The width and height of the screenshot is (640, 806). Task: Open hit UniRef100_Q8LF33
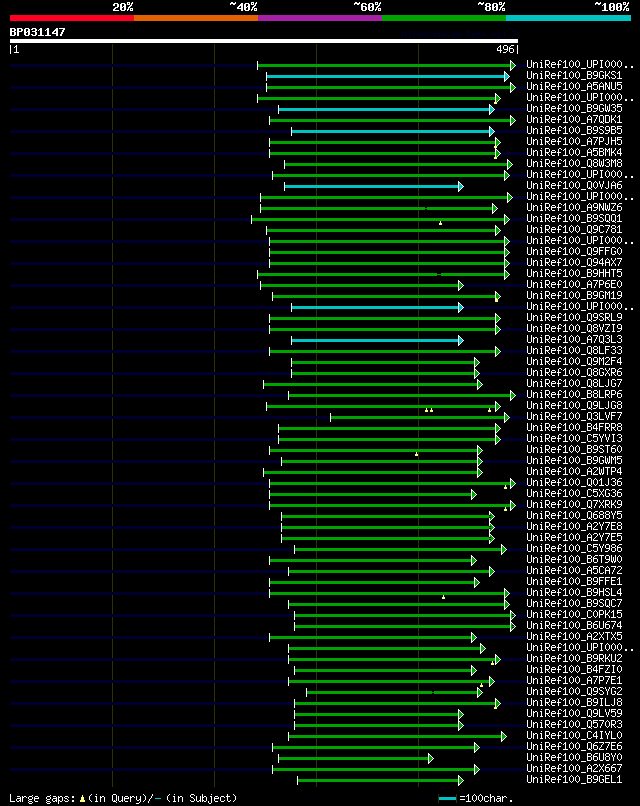pyautogui.click(x=574, y=350)
